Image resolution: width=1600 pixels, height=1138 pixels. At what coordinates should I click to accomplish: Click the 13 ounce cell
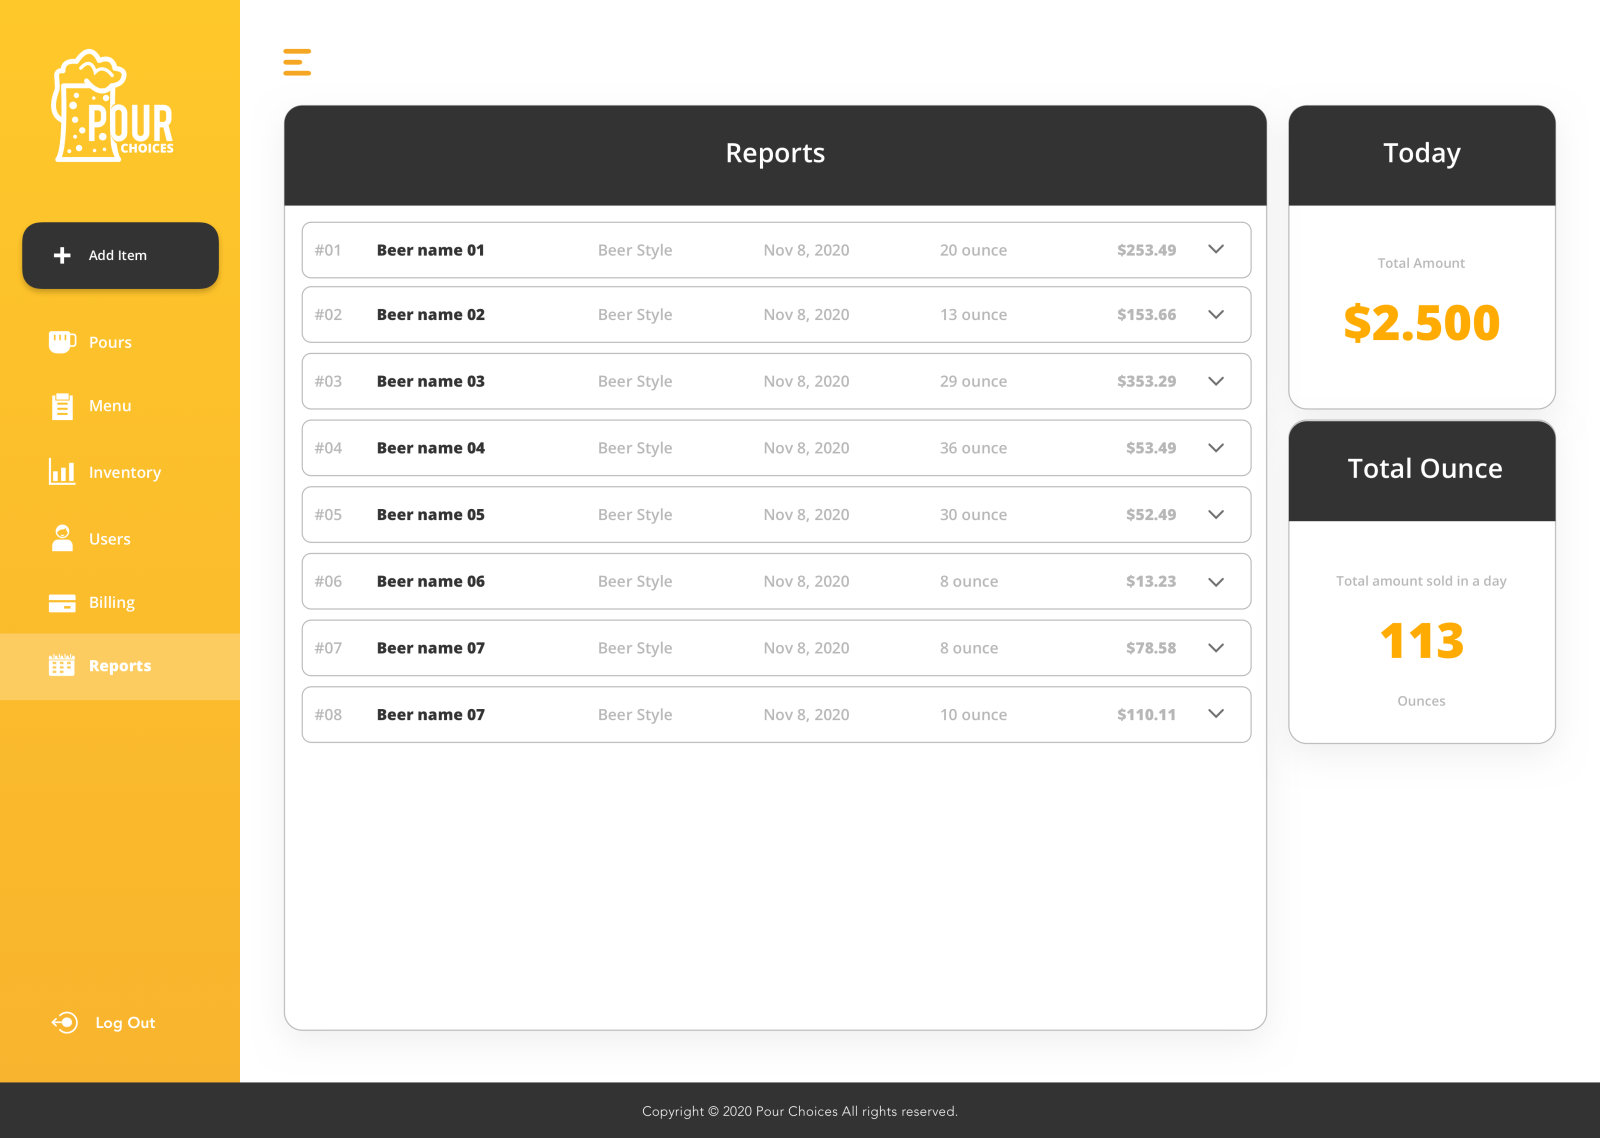973,314
